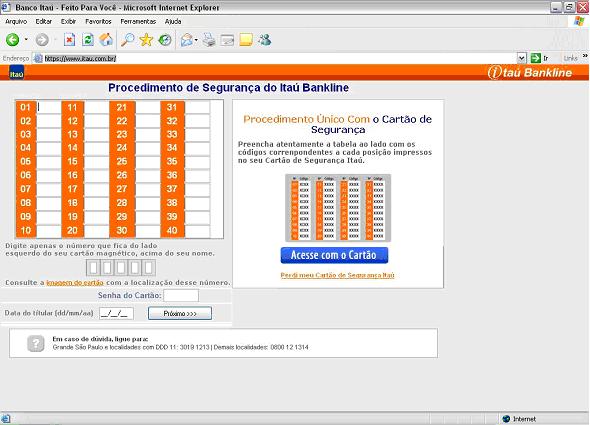
Task: Open the Mail envelope toolbar icon
Action: coord(187,40)
